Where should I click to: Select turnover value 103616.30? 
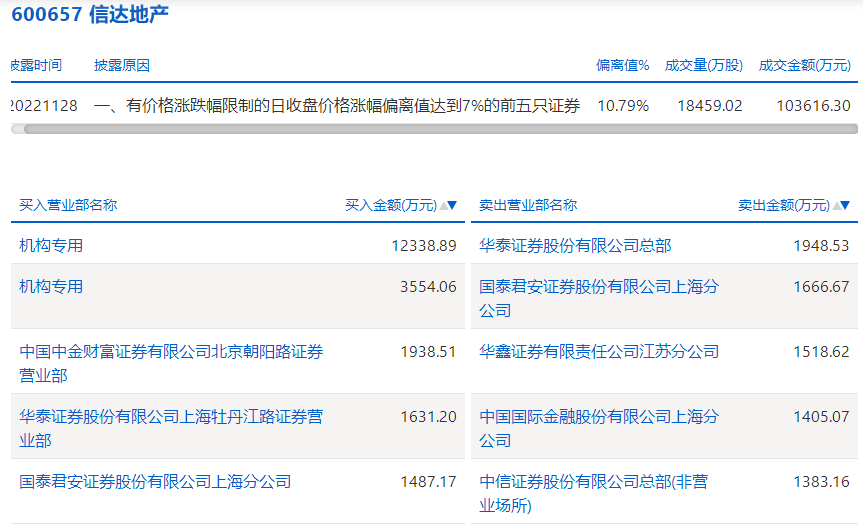coord(813,106)
